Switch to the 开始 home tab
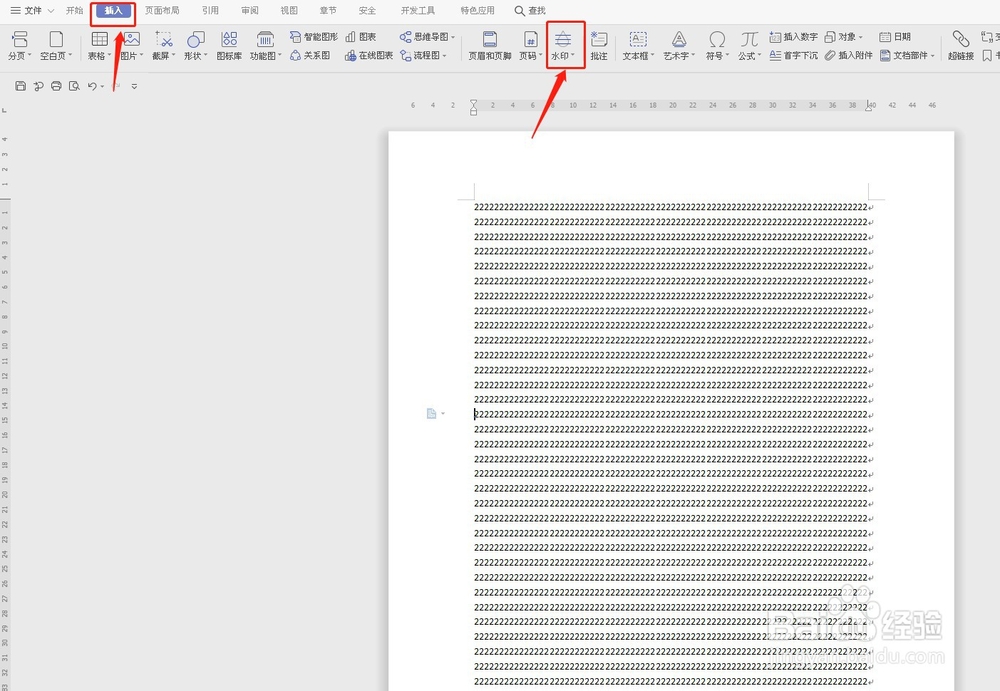Screen dimensions: 1000x691 [75, 11]
